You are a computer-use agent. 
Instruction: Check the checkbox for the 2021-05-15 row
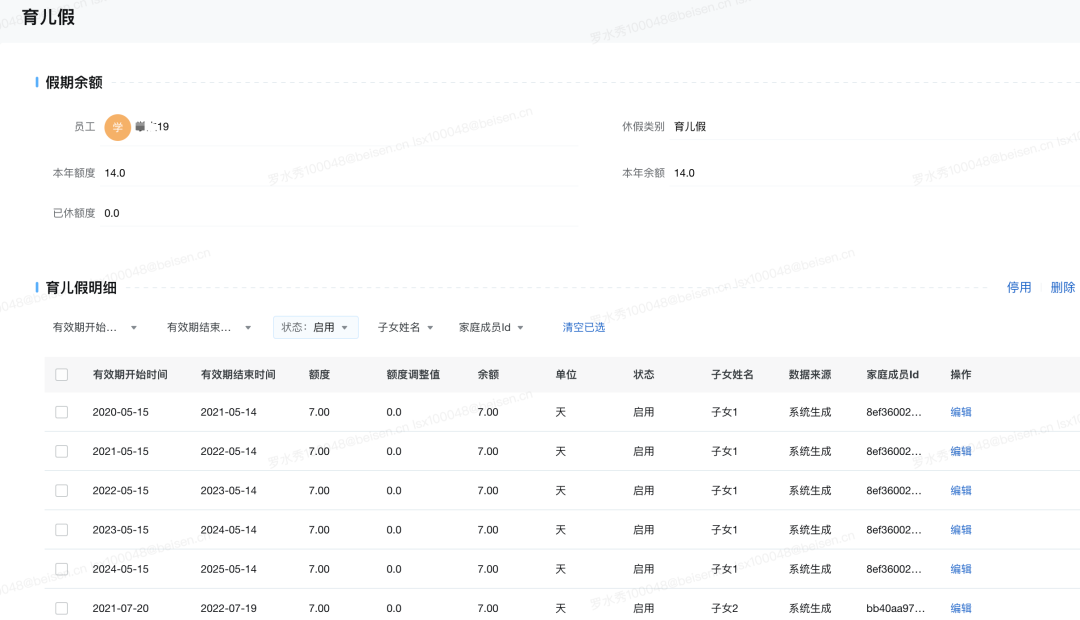pos(61,451)
